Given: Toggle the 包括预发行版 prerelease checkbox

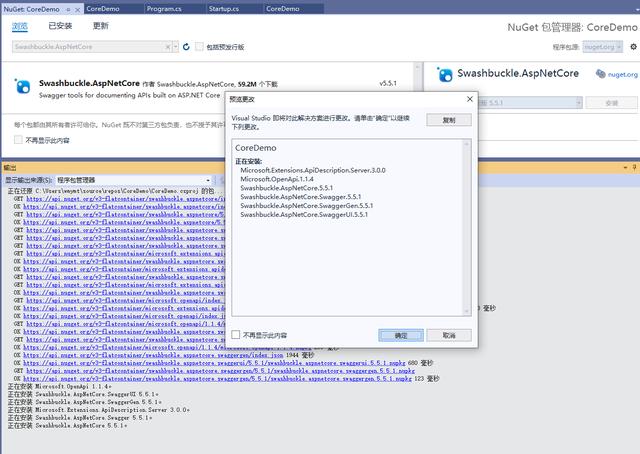Looking at the screenshot, I should [199, 47].
